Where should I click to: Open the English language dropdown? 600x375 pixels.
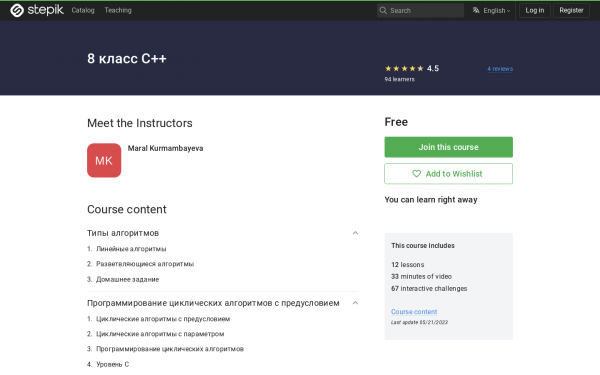click(x=496, y=10)
